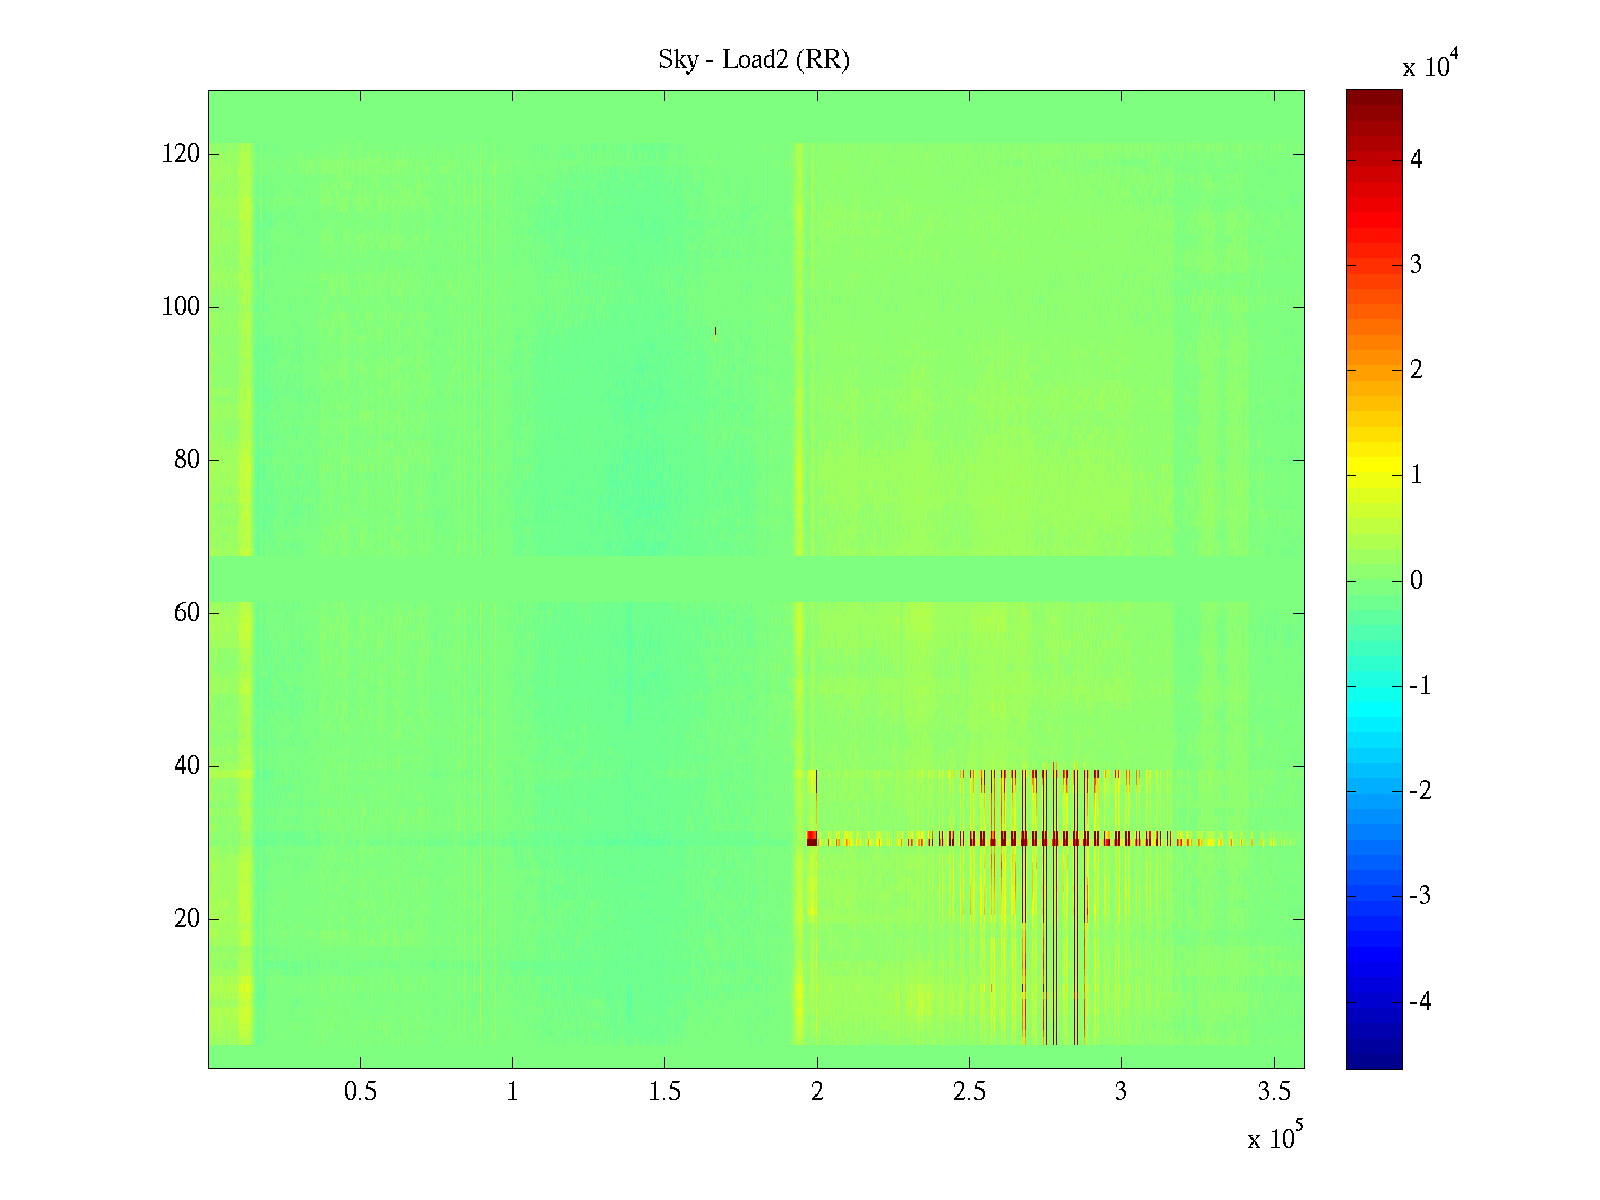
Task: Click the y-axis tick label 40
Action: pos(187,766)
